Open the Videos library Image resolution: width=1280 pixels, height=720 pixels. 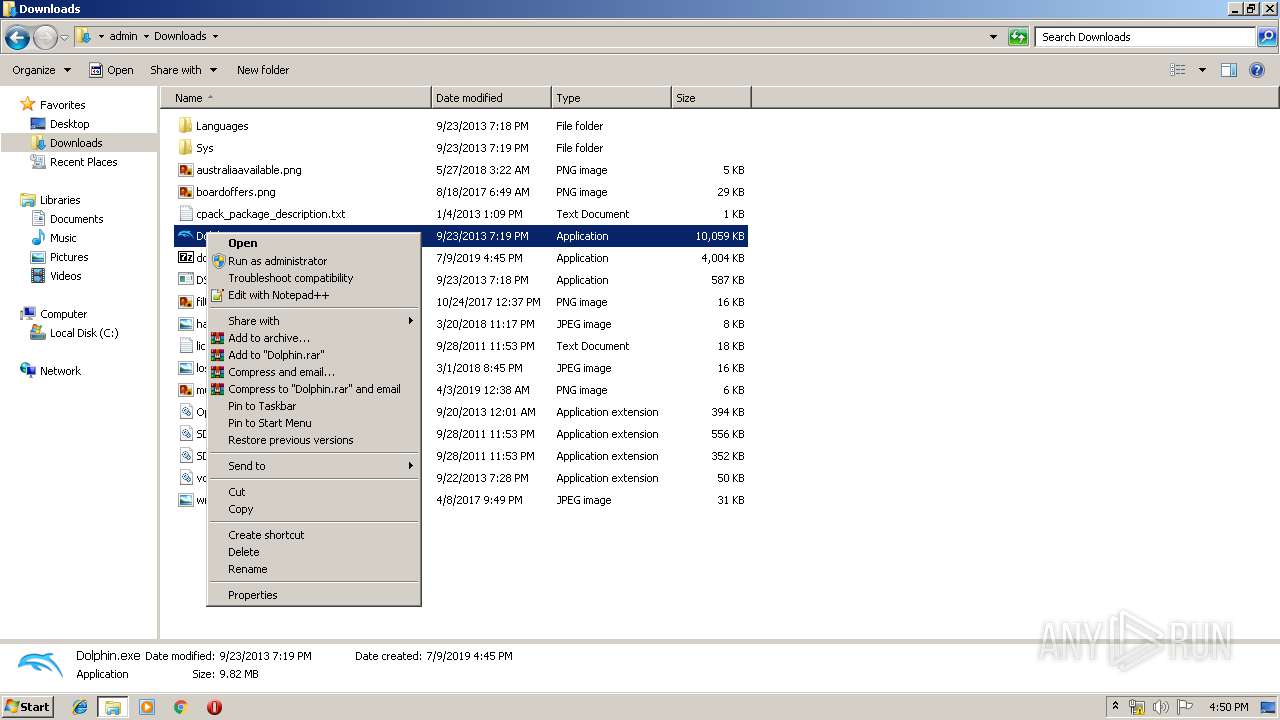[x=65, y=276]
